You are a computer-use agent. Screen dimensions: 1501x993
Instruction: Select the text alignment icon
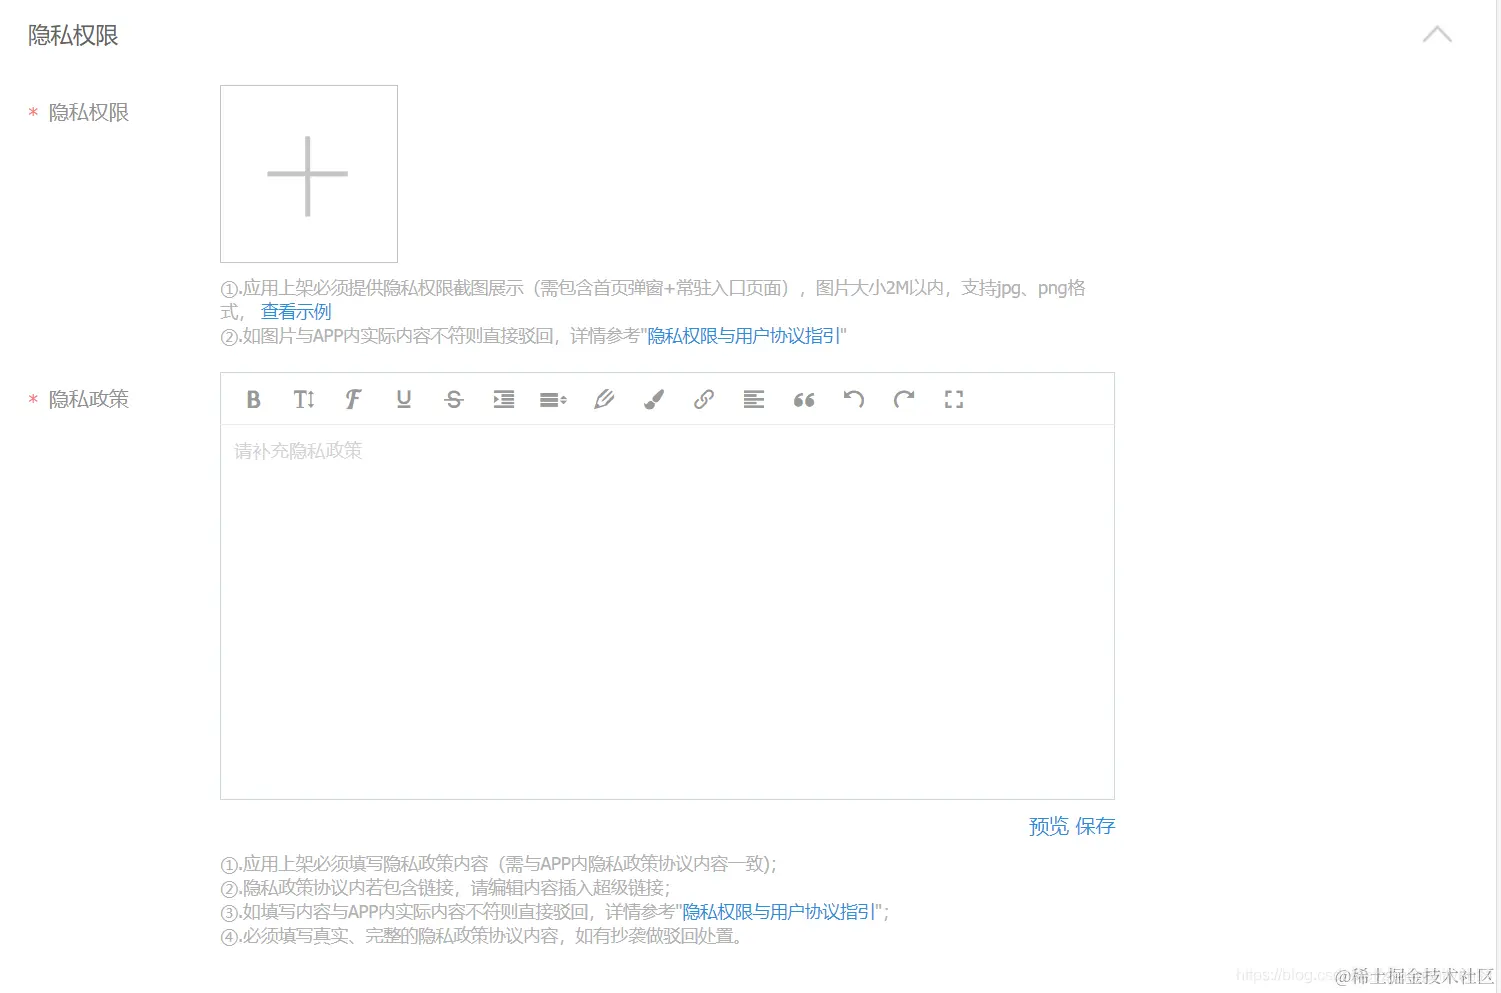(x=753, y=399)
